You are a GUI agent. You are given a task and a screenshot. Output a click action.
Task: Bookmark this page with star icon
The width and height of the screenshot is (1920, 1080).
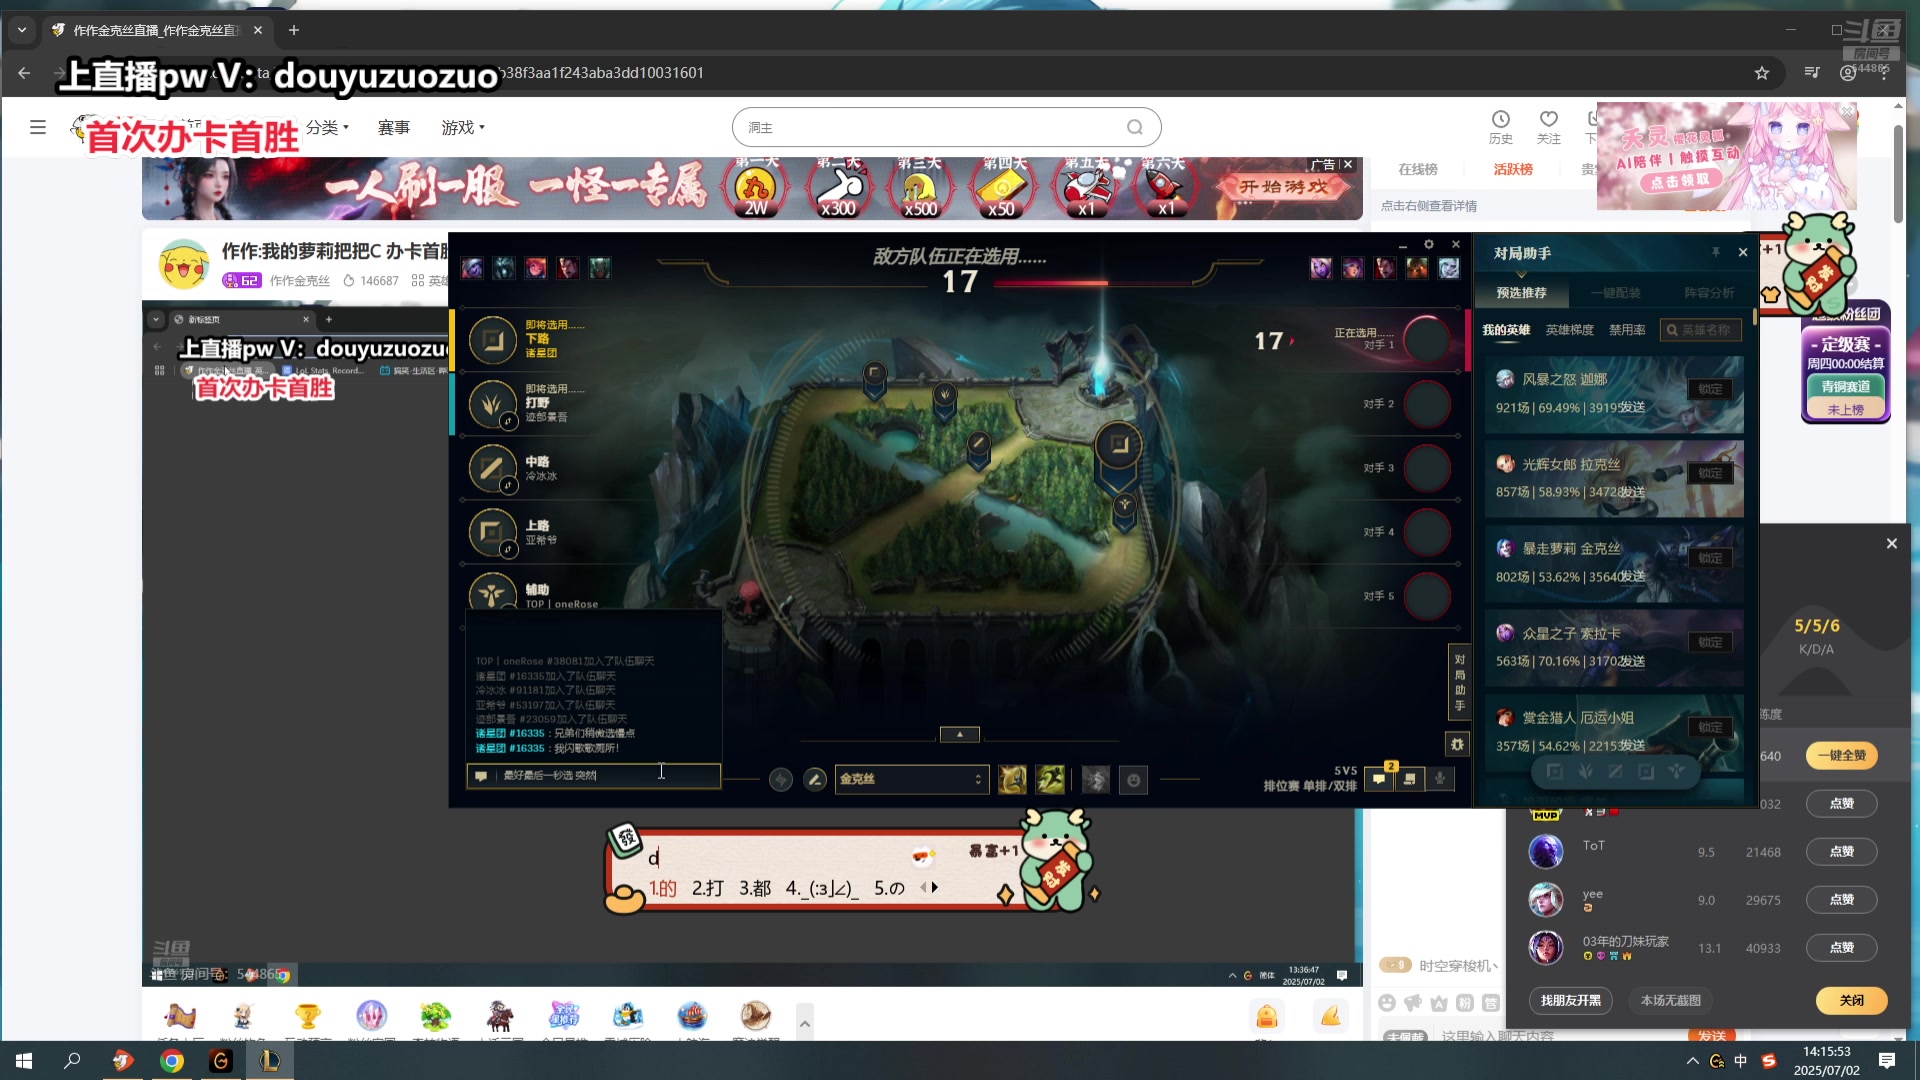1762,73
